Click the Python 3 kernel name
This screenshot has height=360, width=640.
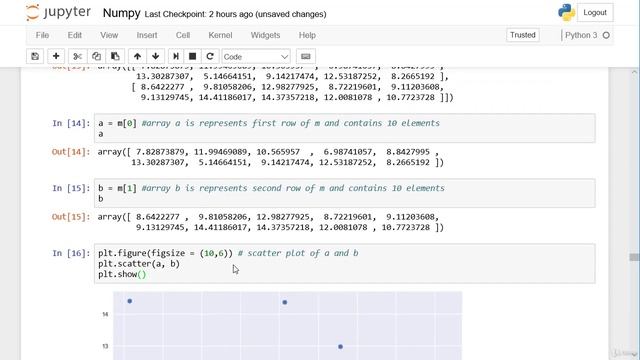coord(581,35)
